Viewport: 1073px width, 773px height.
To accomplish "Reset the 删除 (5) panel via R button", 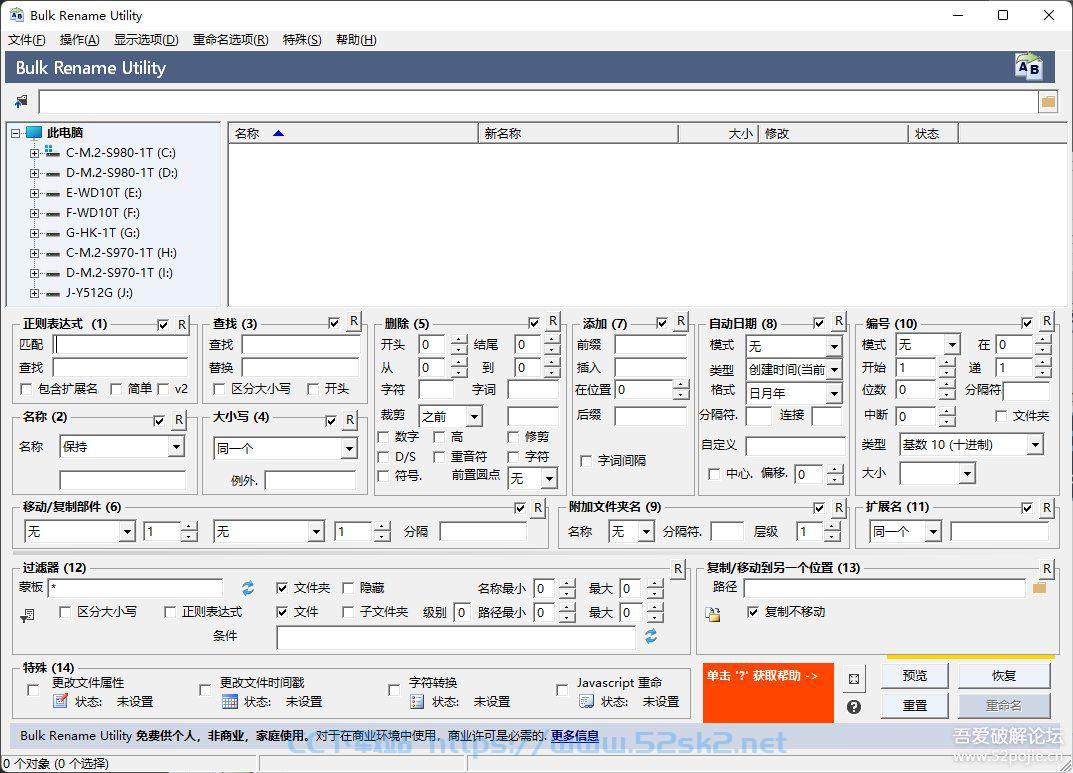I will click(x=553, y=322).
